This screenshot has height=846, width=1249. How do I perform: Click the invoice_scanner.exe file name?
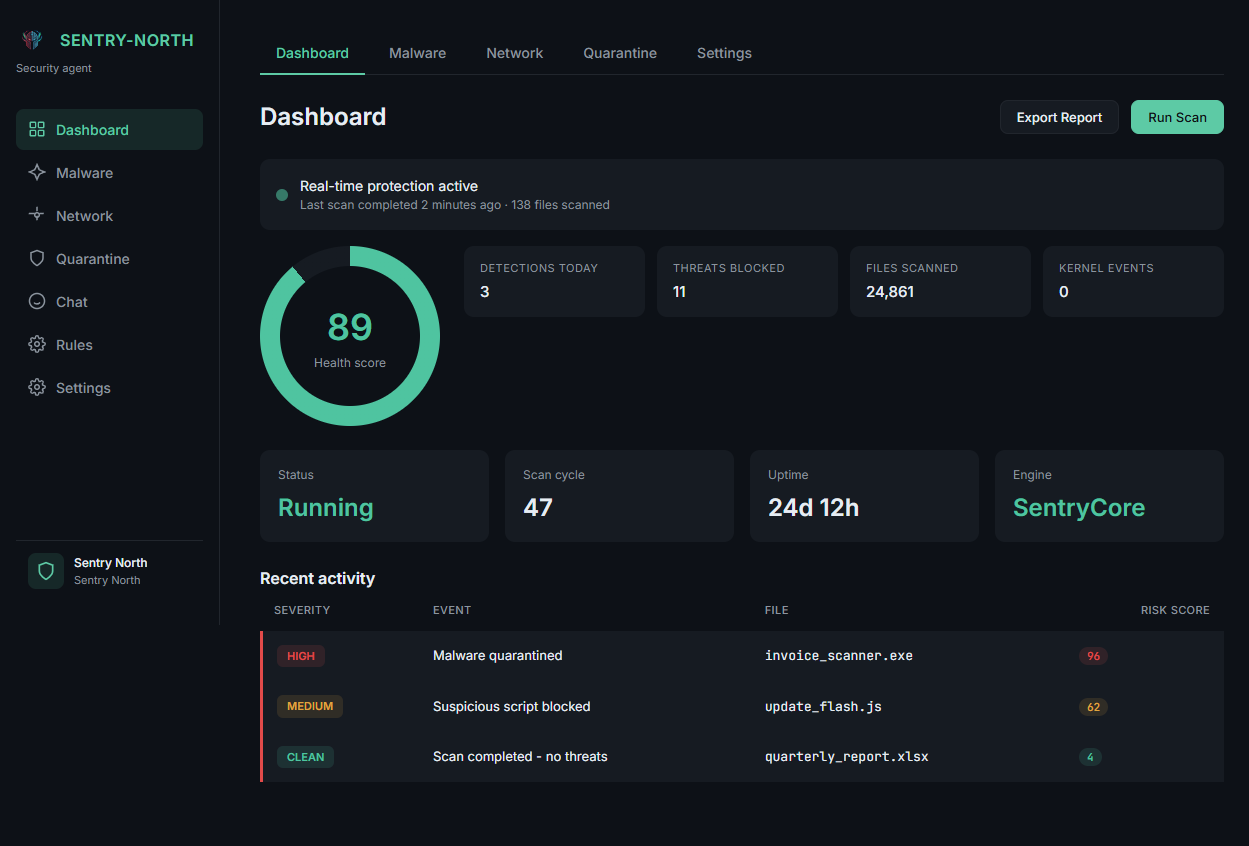click(839, 656)
